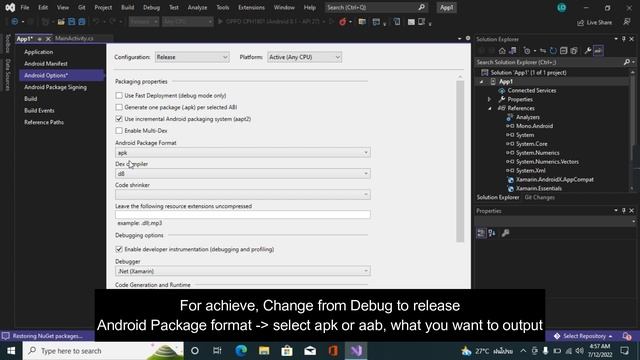
Task: Click the notifications bell in status bar
Action: 627,336
